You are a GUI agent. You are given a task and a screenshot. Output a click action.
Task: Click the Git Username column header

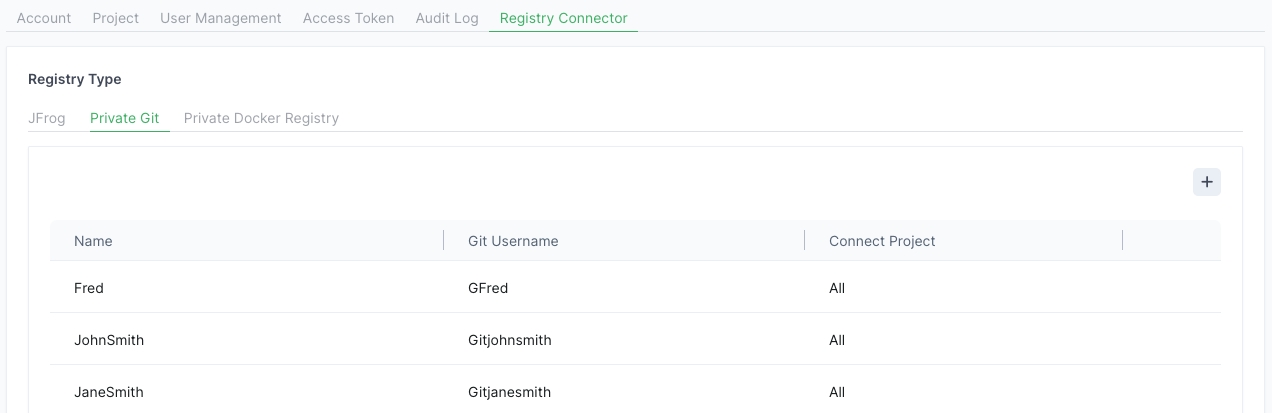[x=513, y=241]
